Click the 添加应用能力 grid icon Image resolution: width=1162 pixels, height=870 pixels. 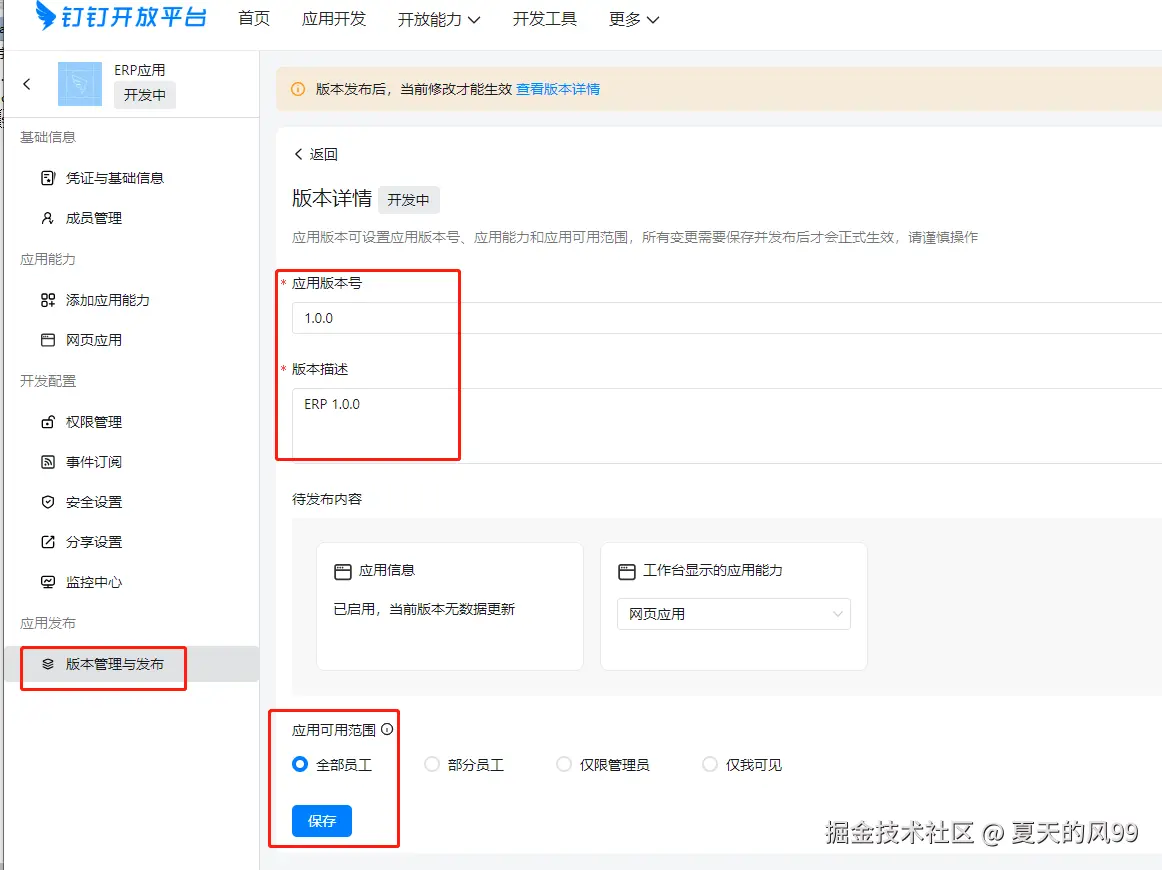pos(48,300)
